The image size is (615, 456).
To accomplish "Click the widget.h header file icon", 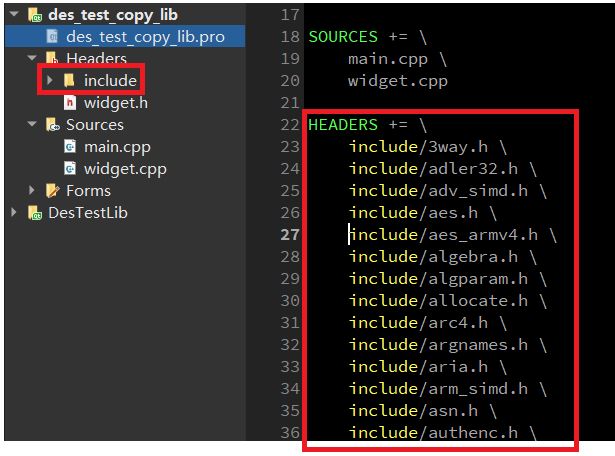I will click(x=69, y=102).
